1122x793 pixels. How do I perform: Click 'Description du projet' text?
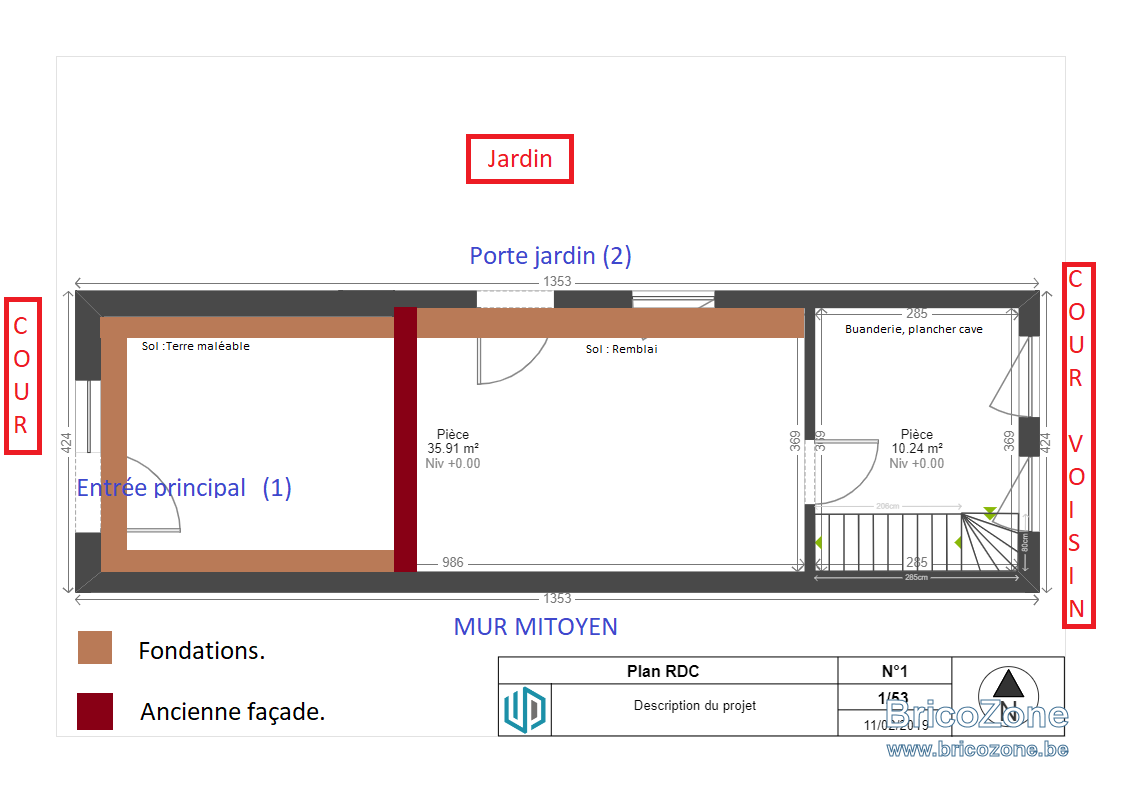coord(695,706)
